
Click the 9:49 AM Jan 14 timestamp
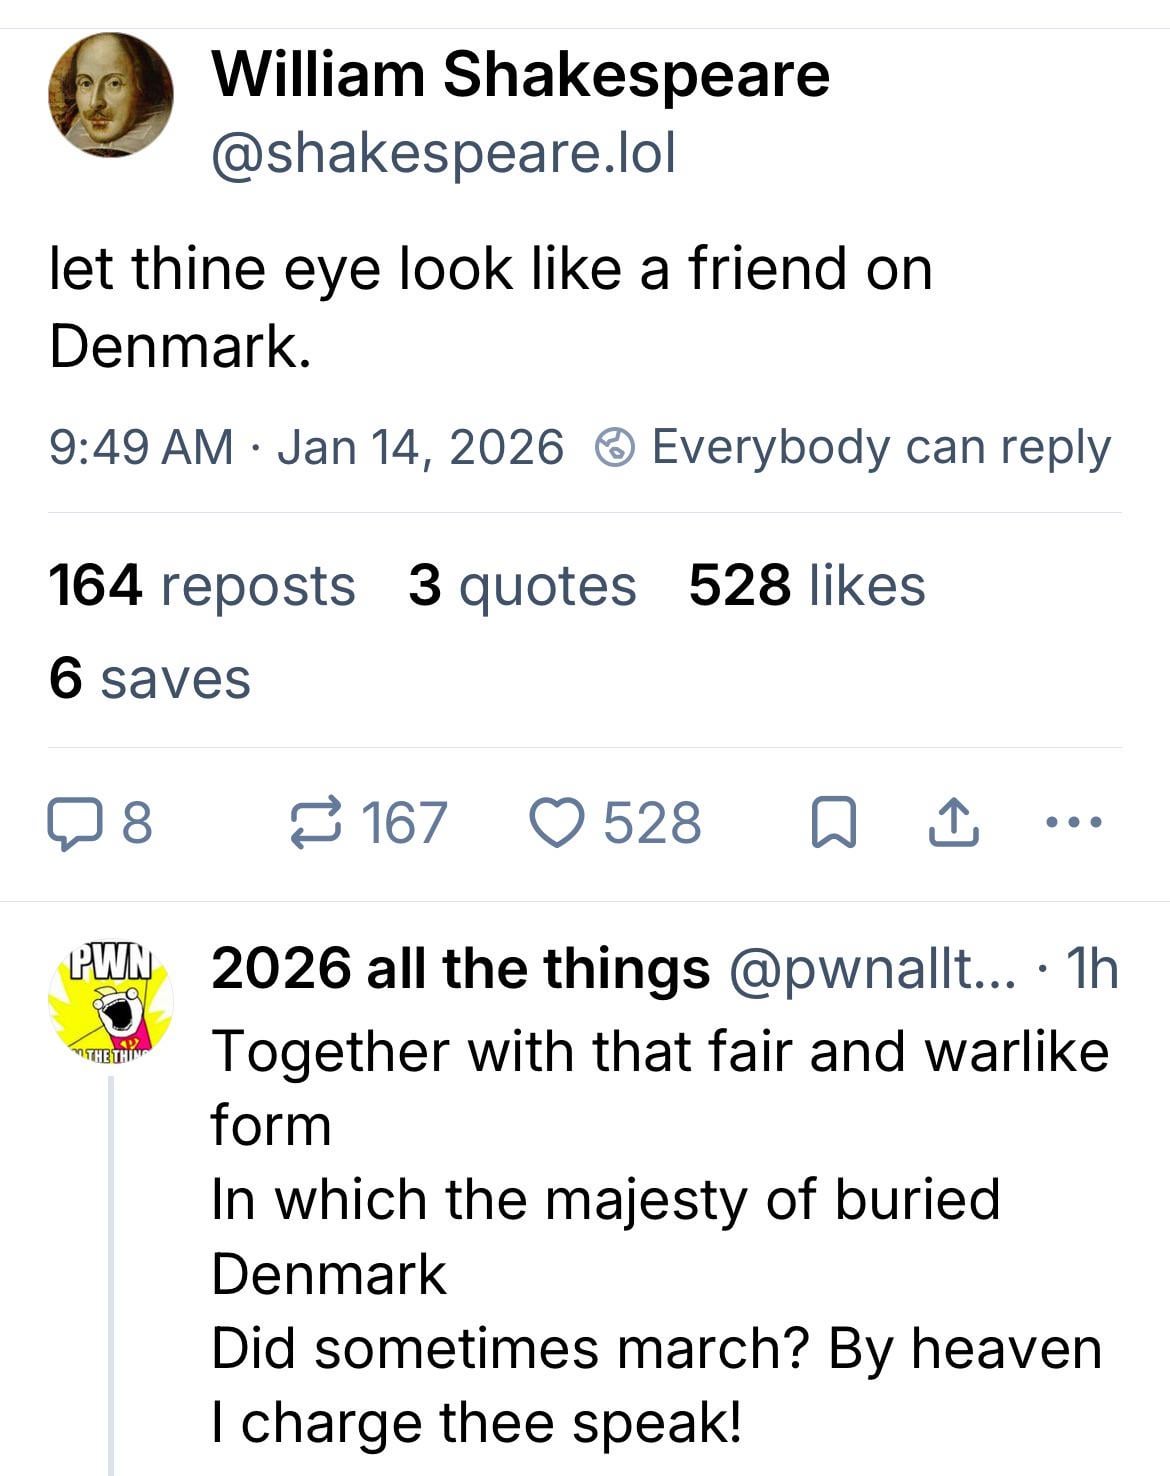(x=306, y=447)
